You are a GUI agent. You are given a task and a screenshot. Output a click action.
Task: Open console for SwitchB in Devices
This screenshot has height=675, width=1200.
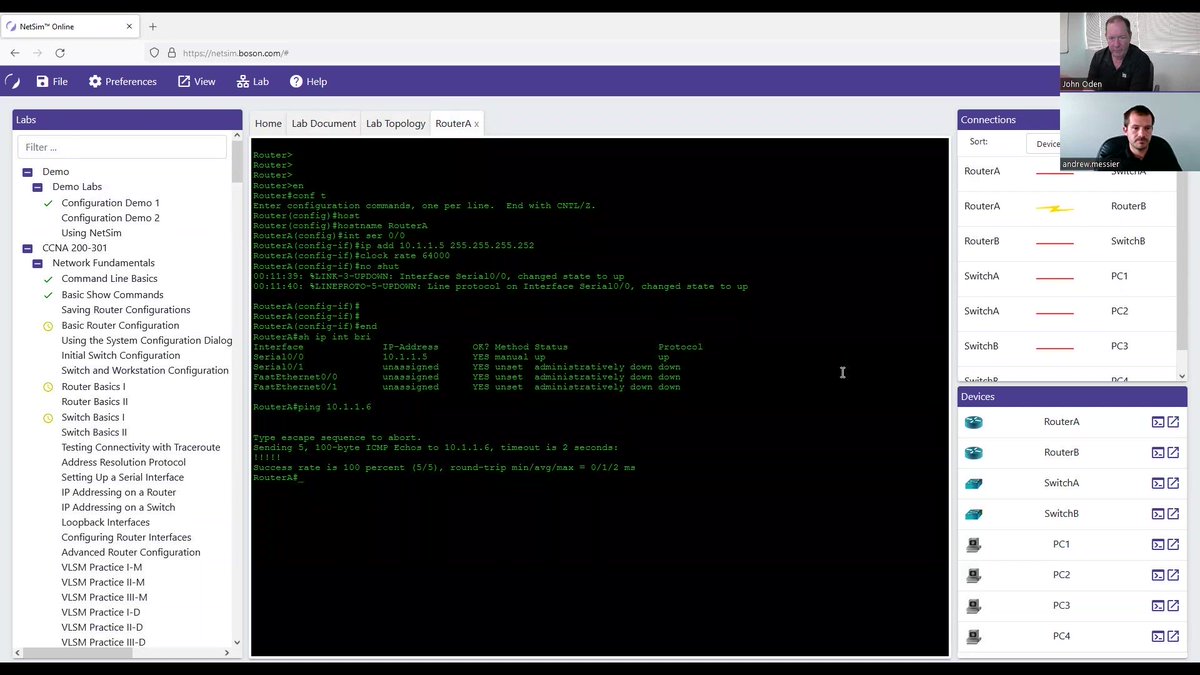pyautogui.click(x=1158, y=514)
